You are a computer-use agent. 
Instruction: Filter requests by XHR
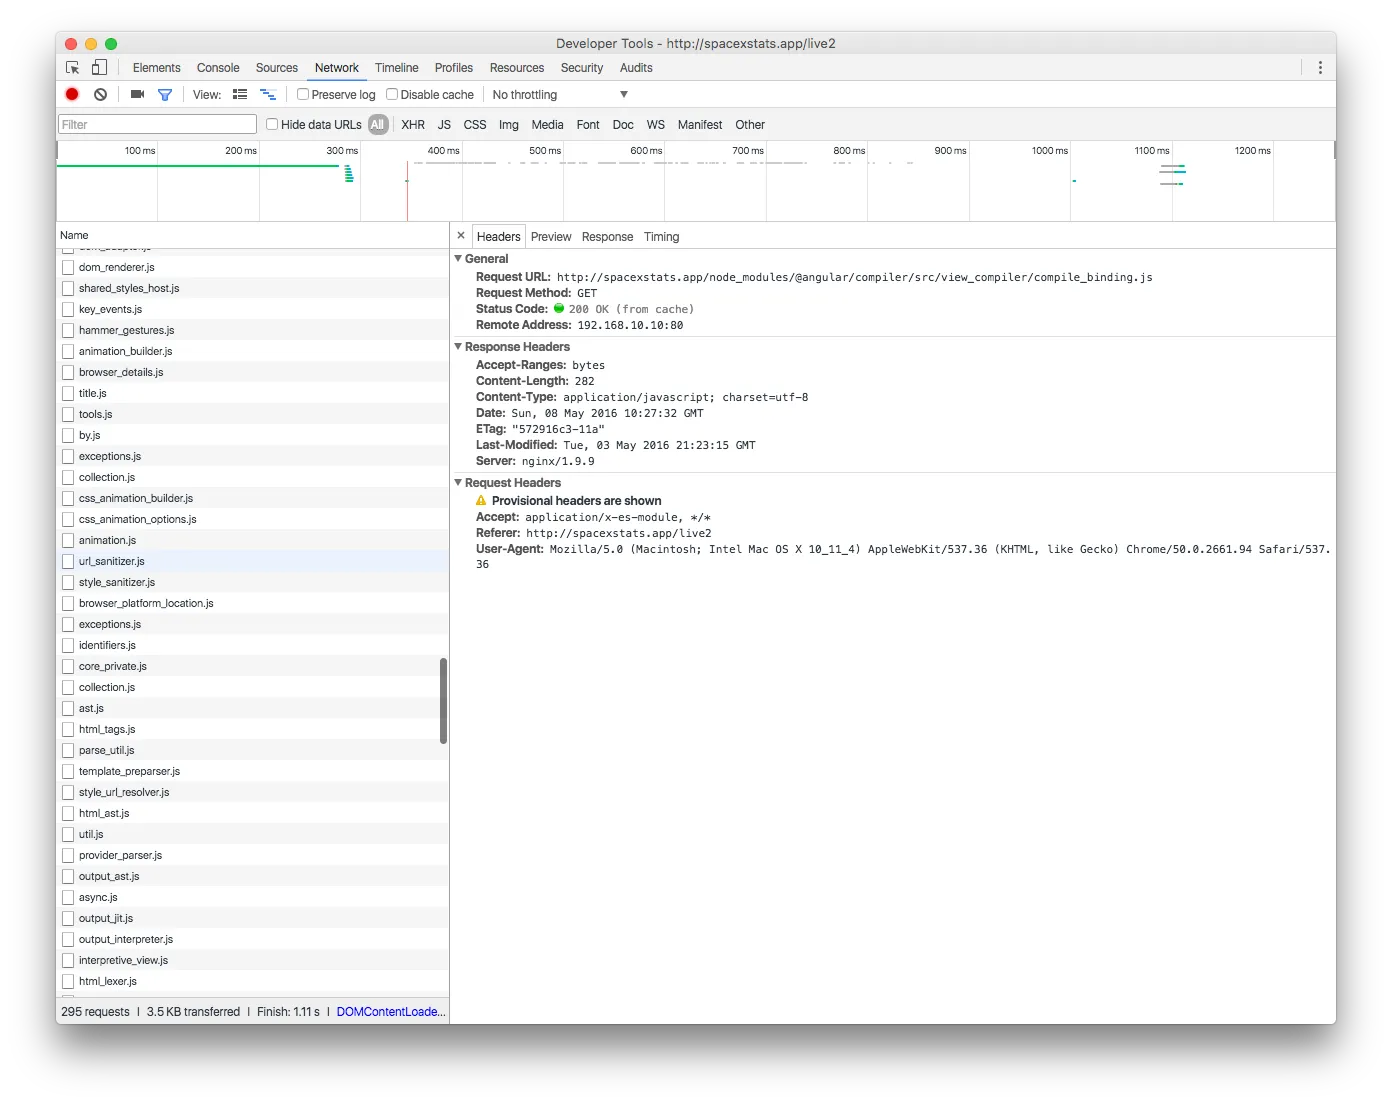(413, 125)
